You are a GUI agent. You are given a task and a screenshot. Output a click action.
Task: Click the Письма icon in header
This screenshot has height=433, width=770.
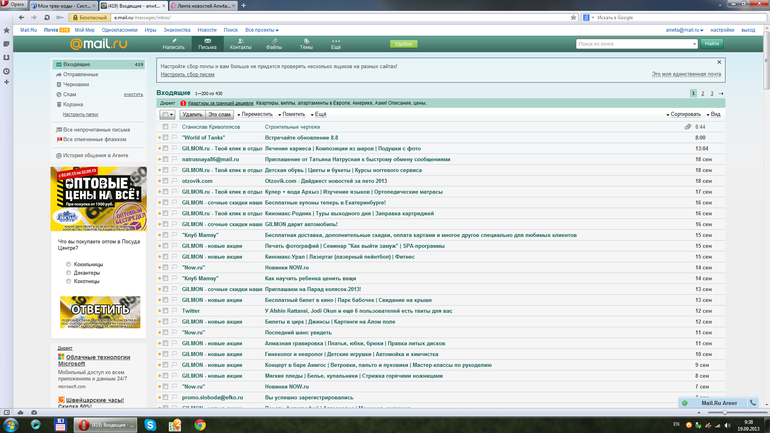(207, 44)
